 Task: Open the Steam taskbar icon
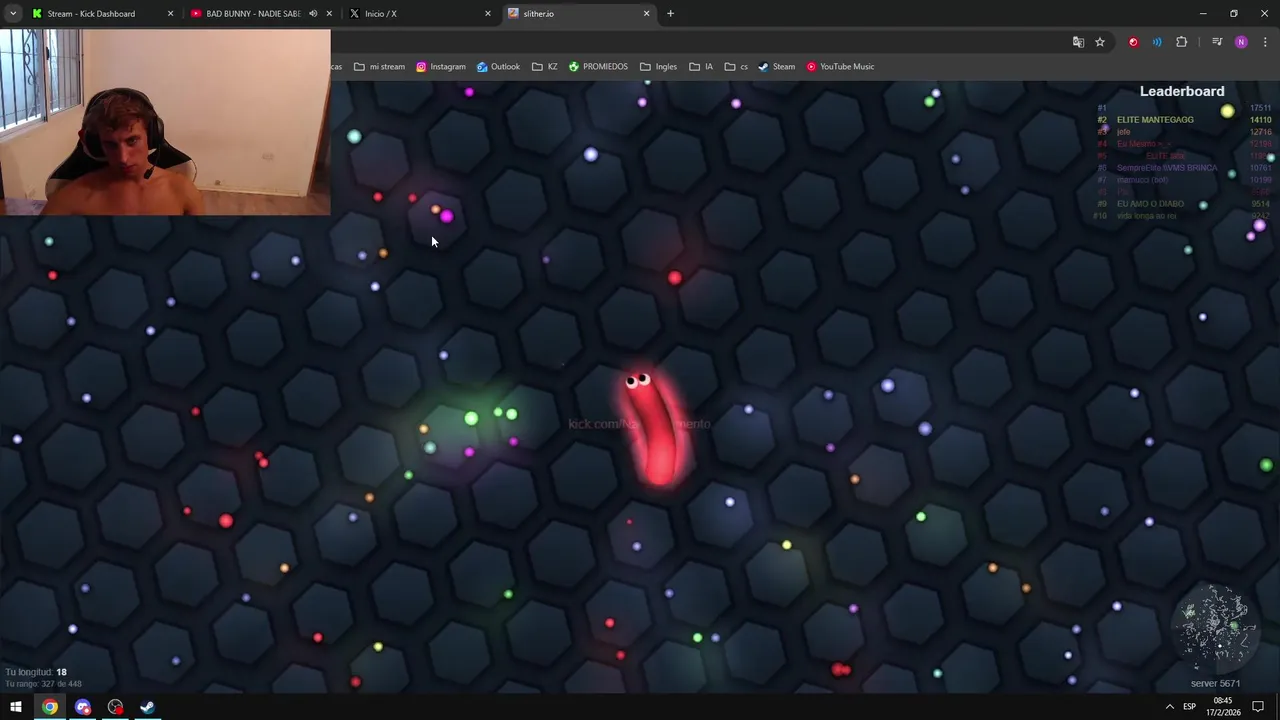point(147,707)
